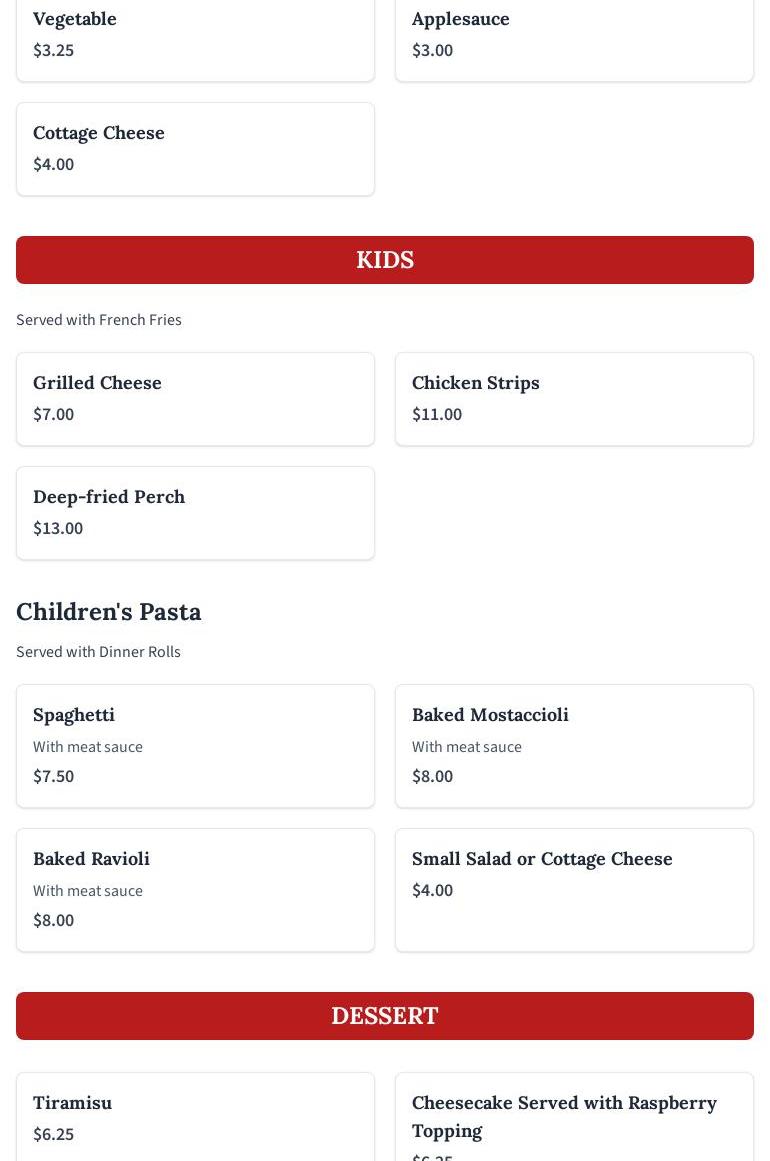
Task: Click Small Salad or Cottage Cheese item
Action: pos(574,889)
